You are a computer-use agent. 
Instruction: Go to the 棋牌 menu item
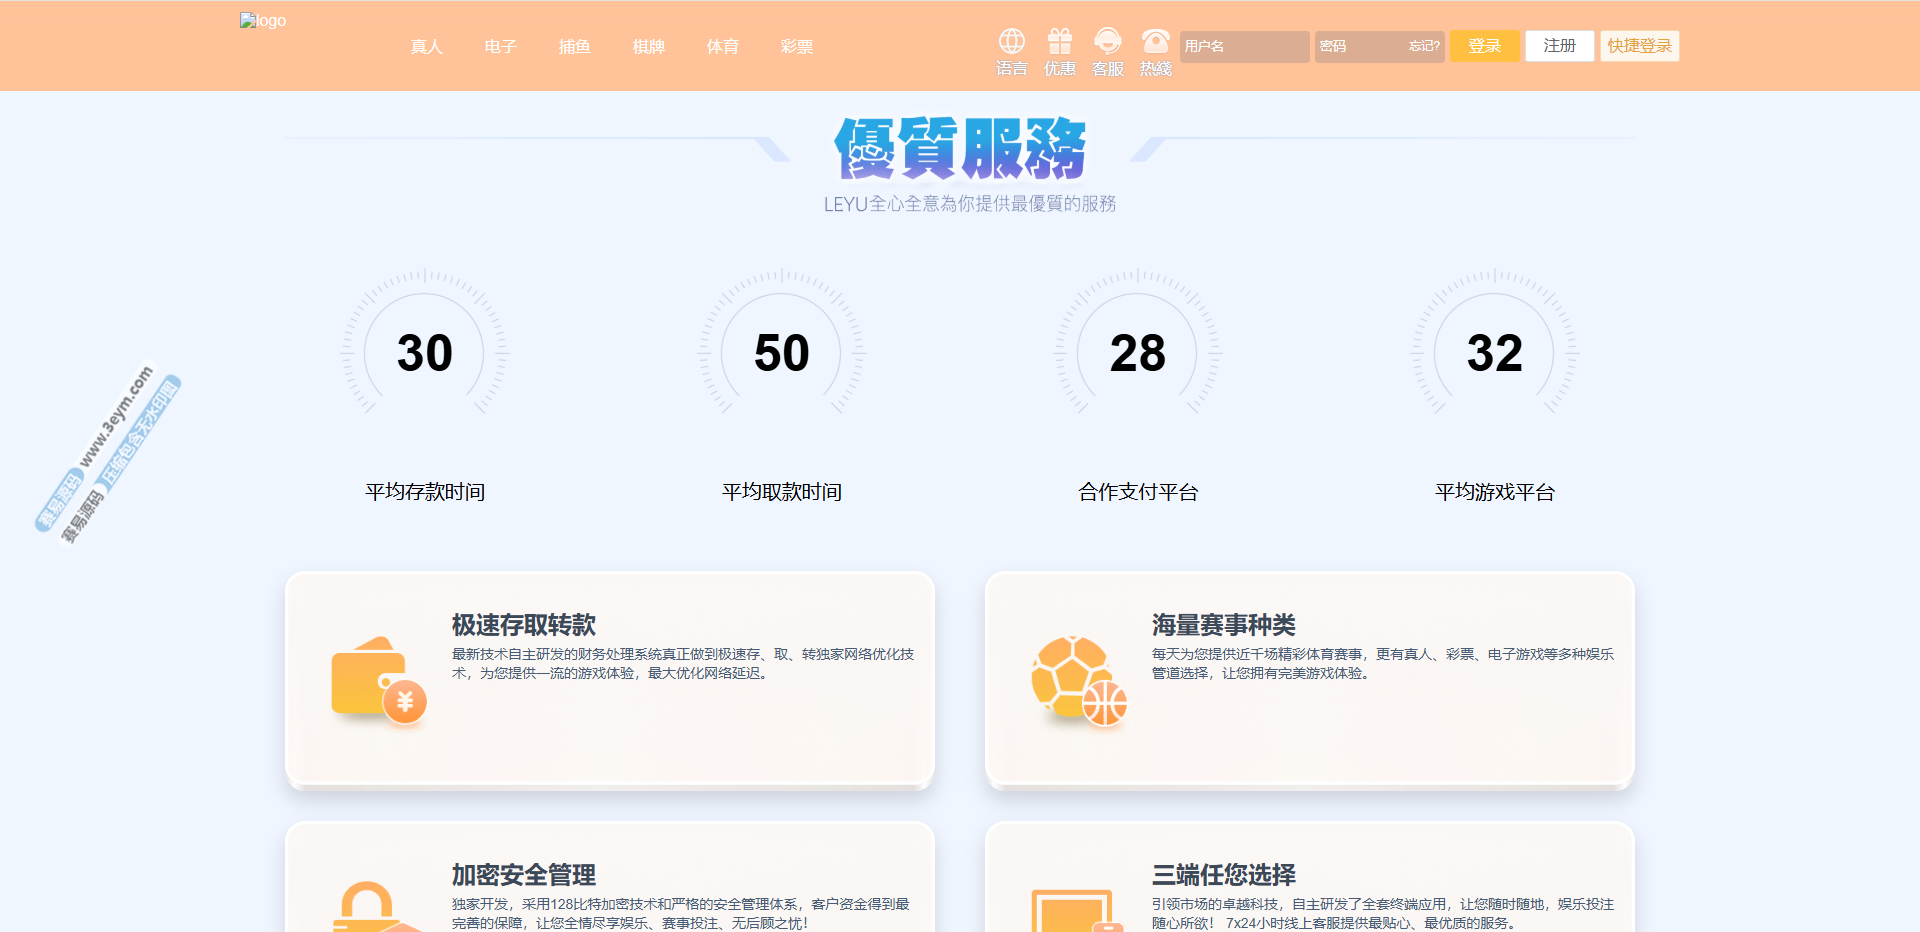pos(648,47)
